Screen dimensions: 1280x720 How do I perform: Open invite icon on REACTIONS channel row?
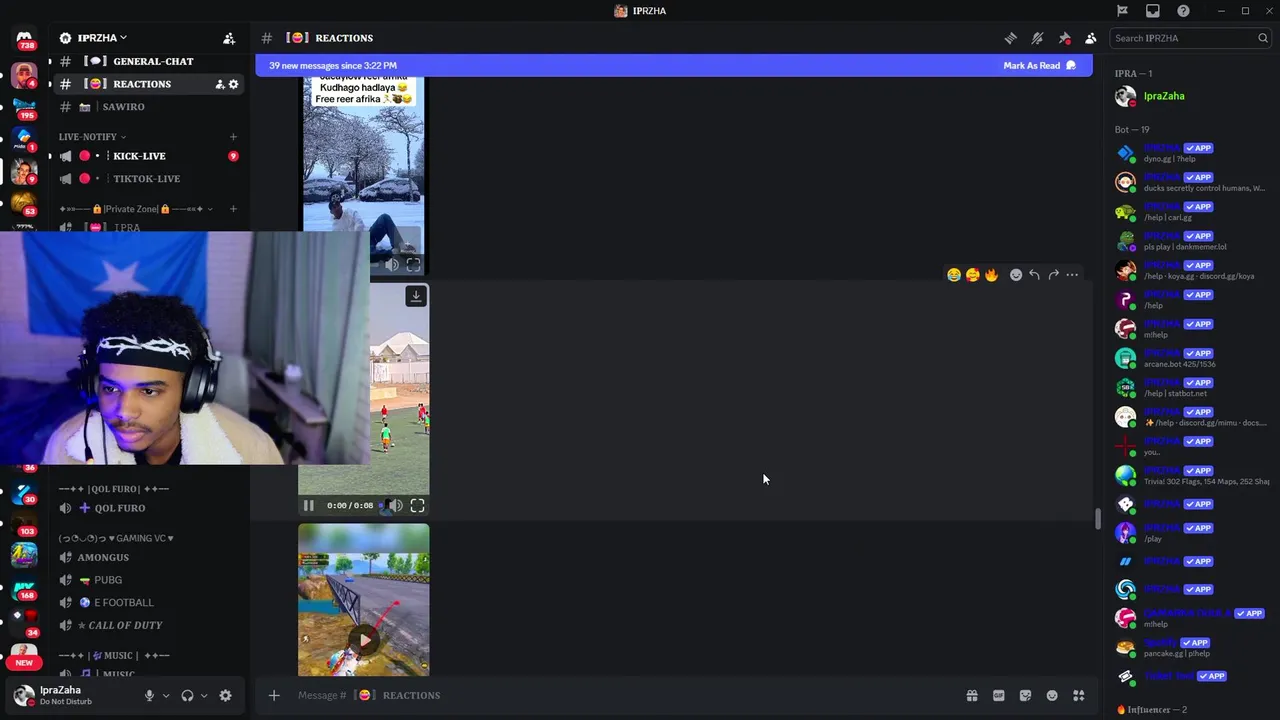[x=219, y=84]
